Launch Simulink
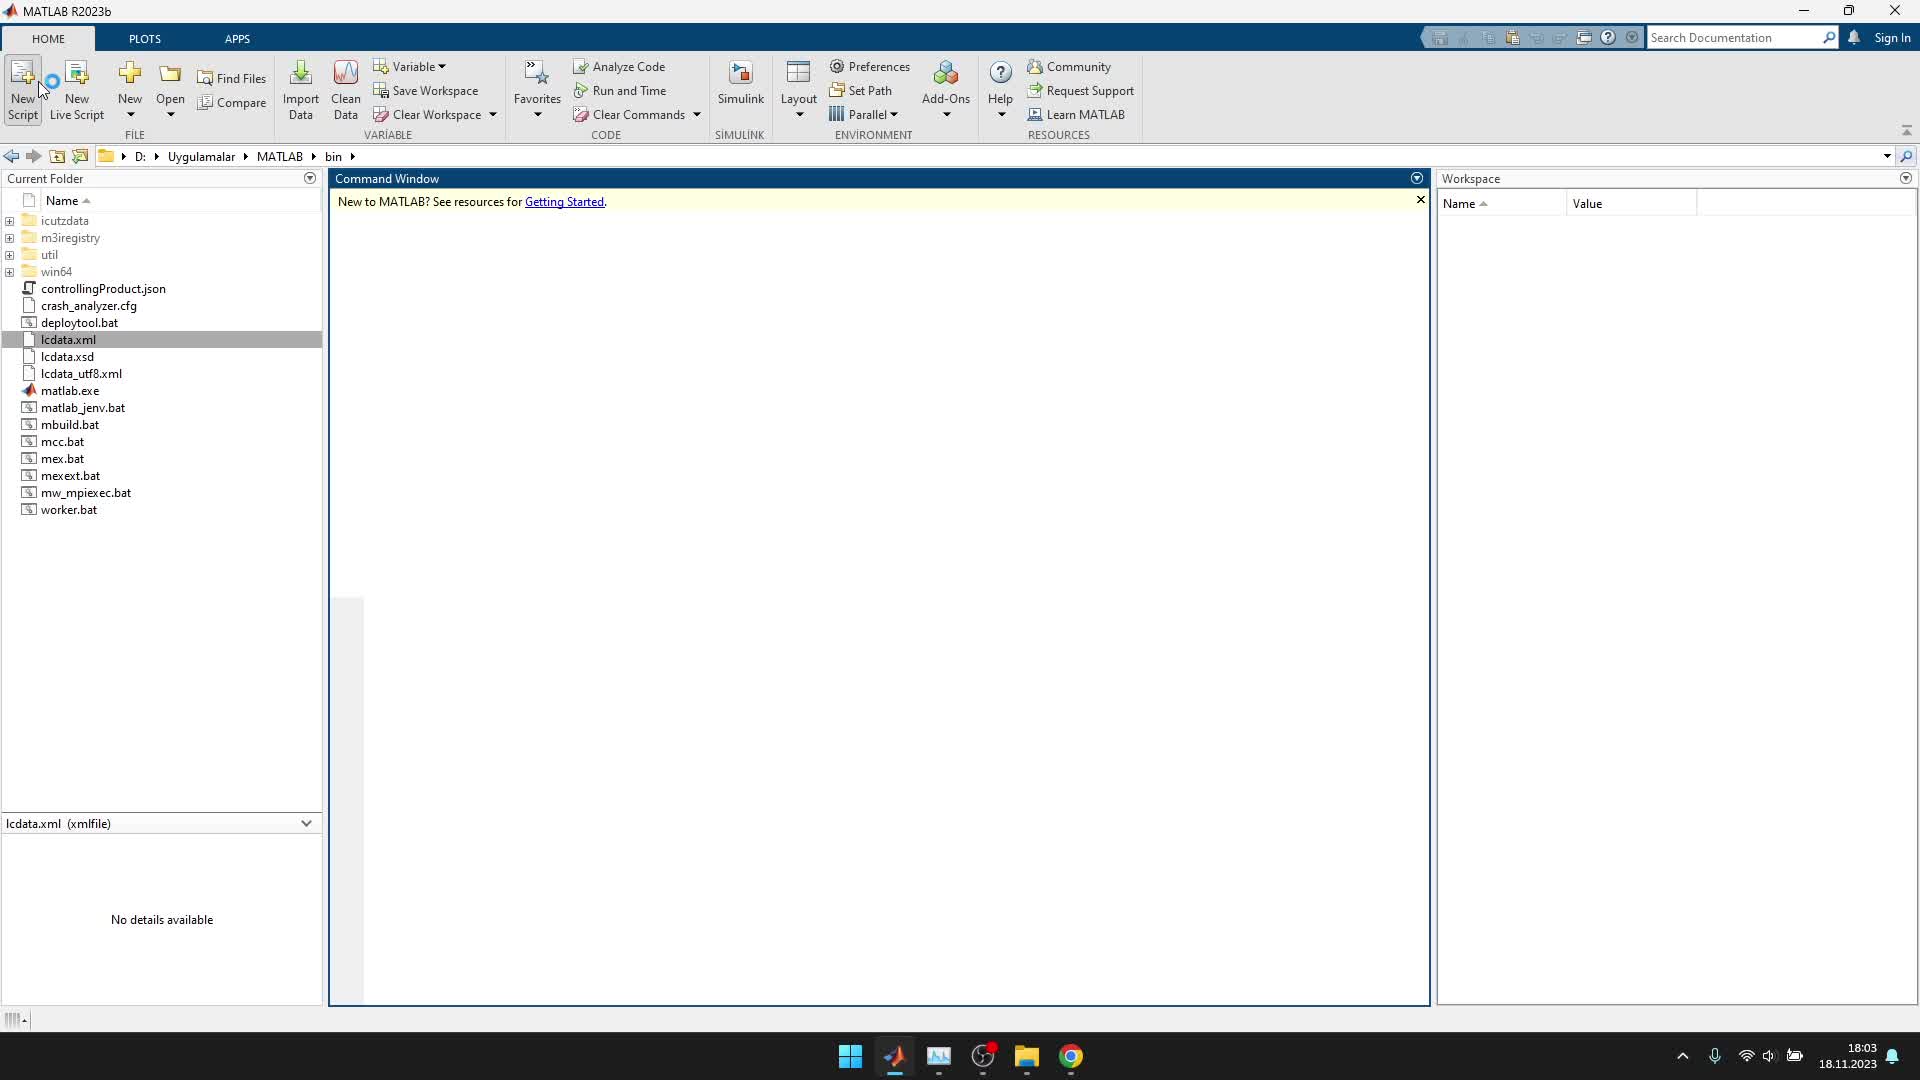This screenshot has width=1920, height=1080. tap(740, 83)
